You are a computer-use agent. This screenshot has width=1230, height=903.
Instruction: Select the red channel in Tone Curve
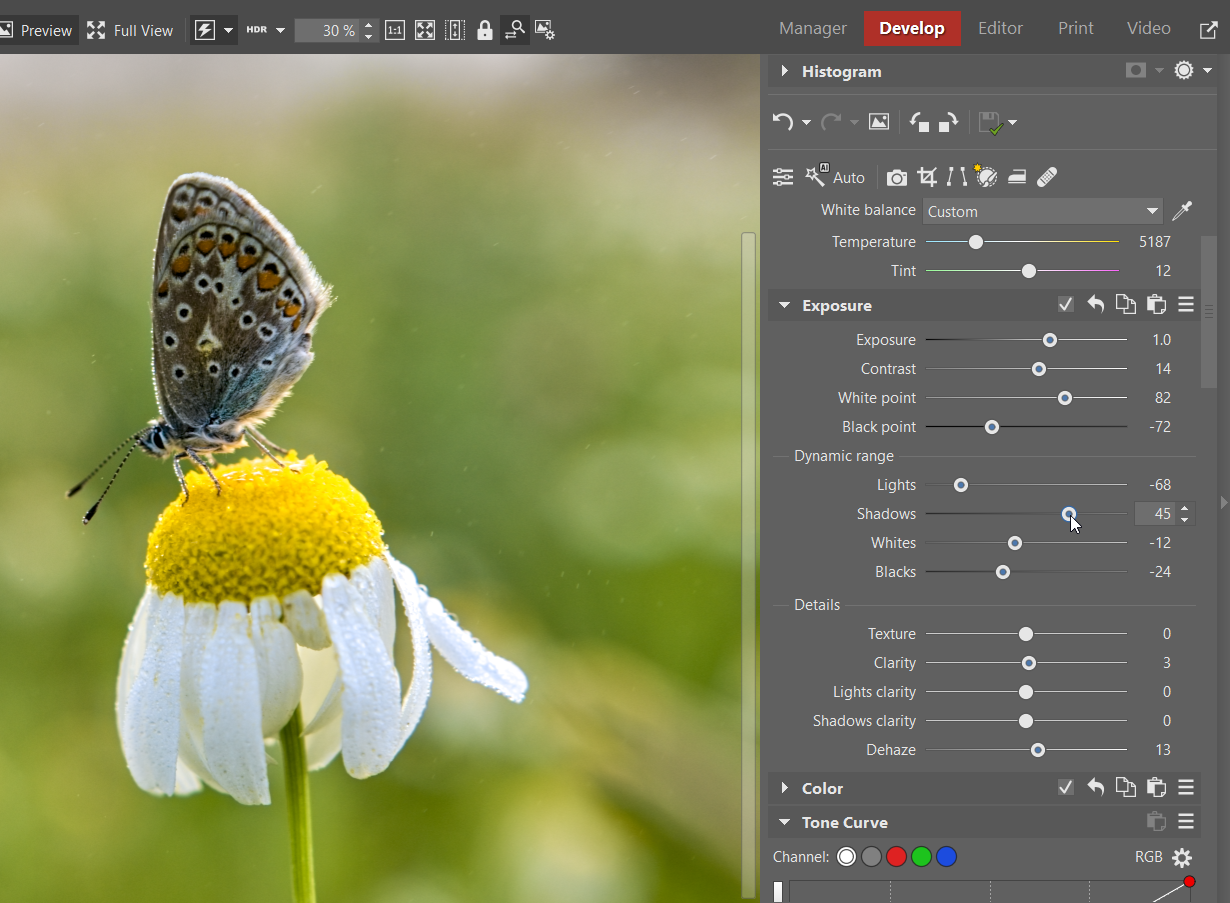[x=896, y=857]
